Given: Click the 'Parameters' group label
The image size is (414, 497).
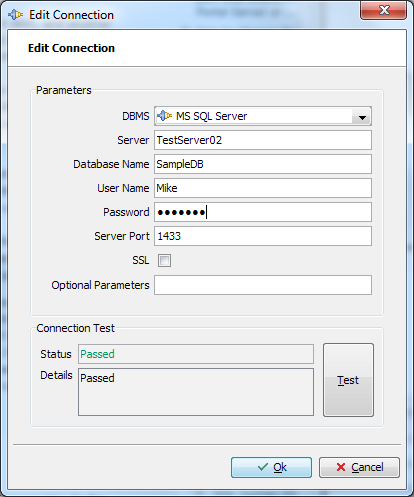Looking at the screenshot, I should (x=64, y=90).
